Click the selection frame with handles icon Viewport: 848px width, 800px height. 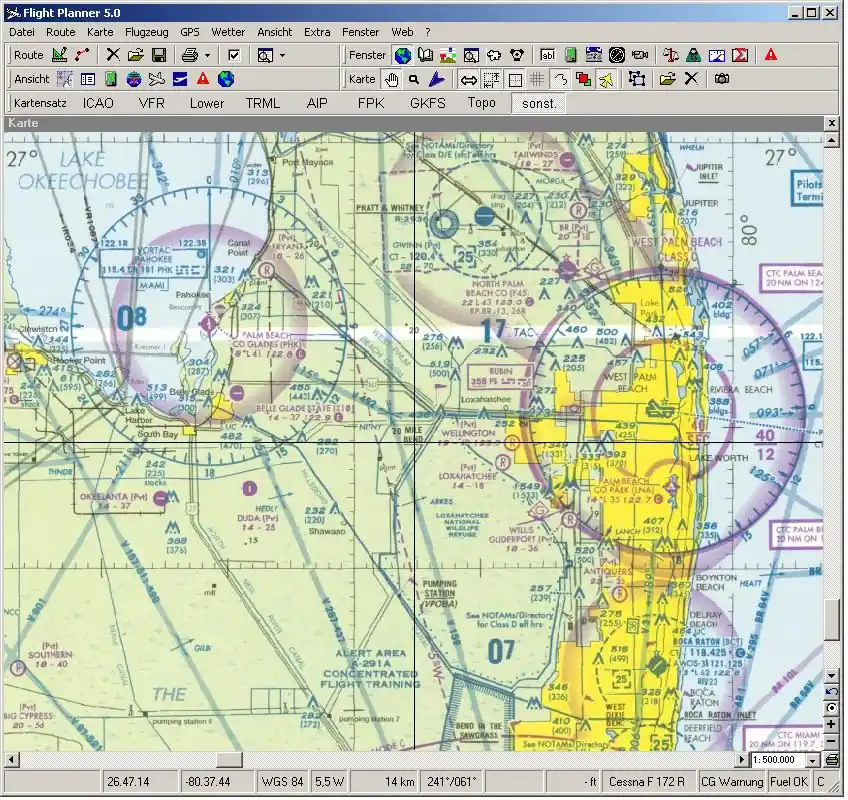tap(637, 79)
